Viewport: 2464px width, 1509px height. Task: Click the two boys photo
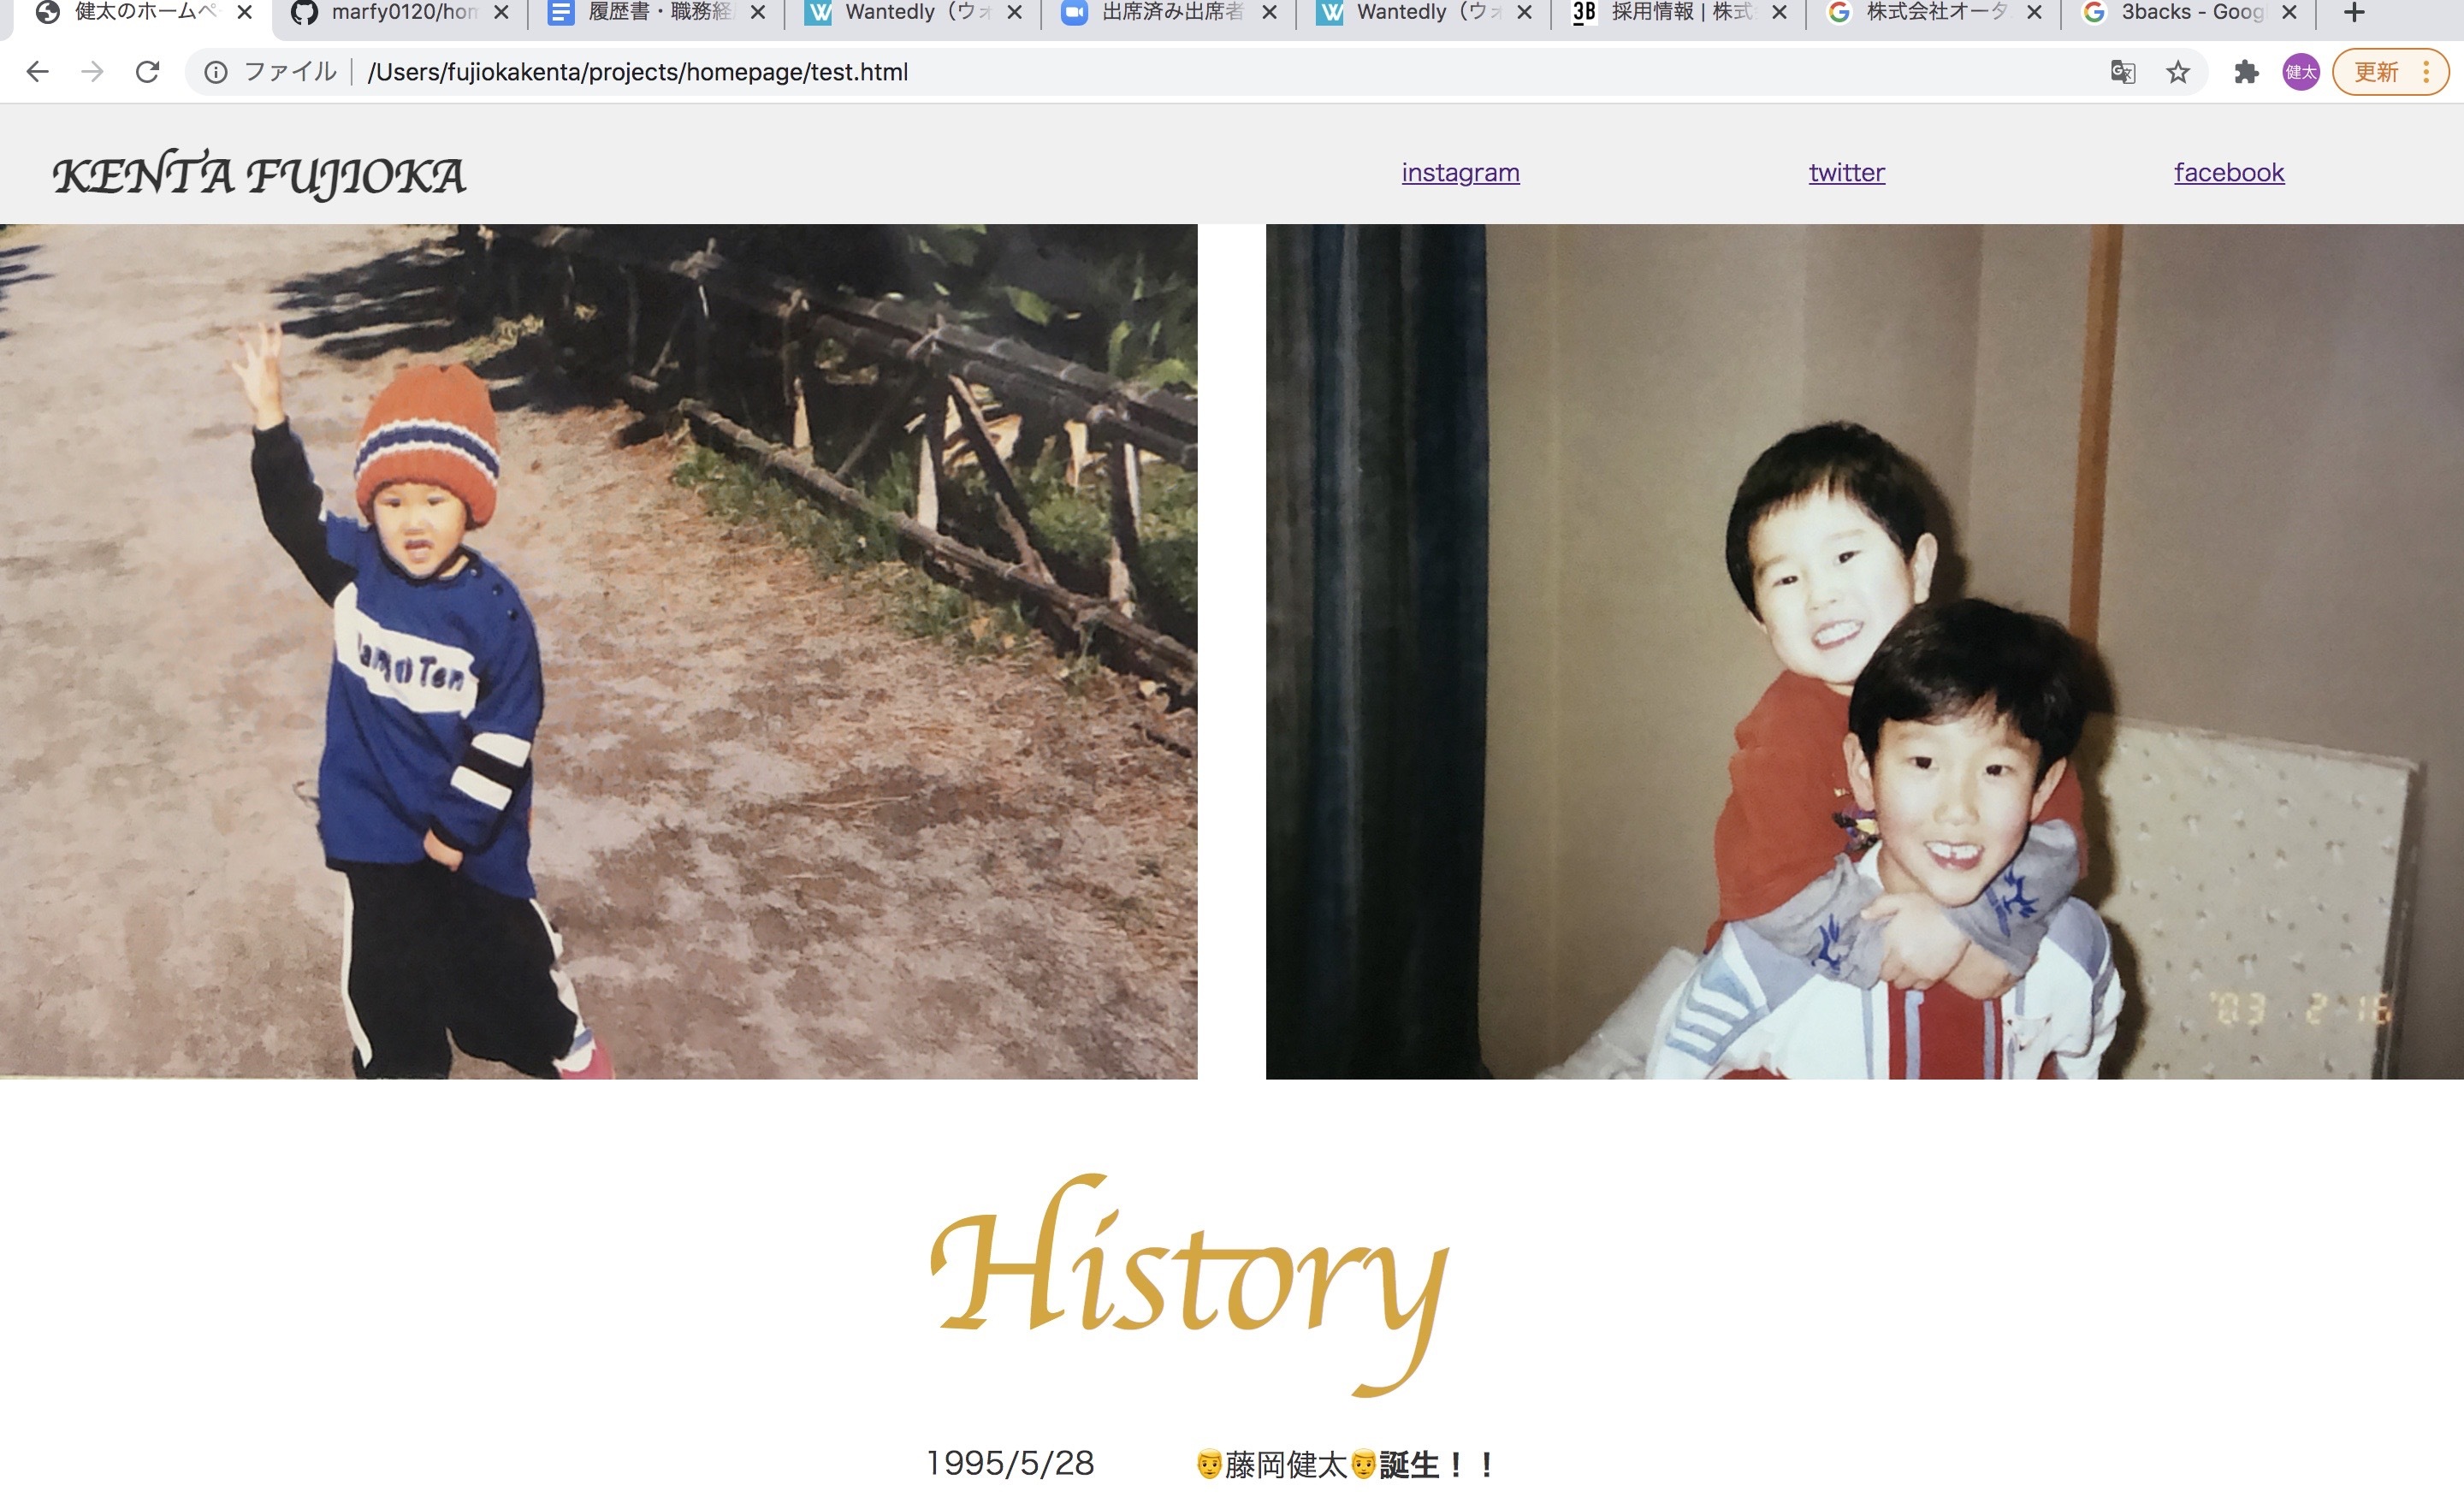1864,652
